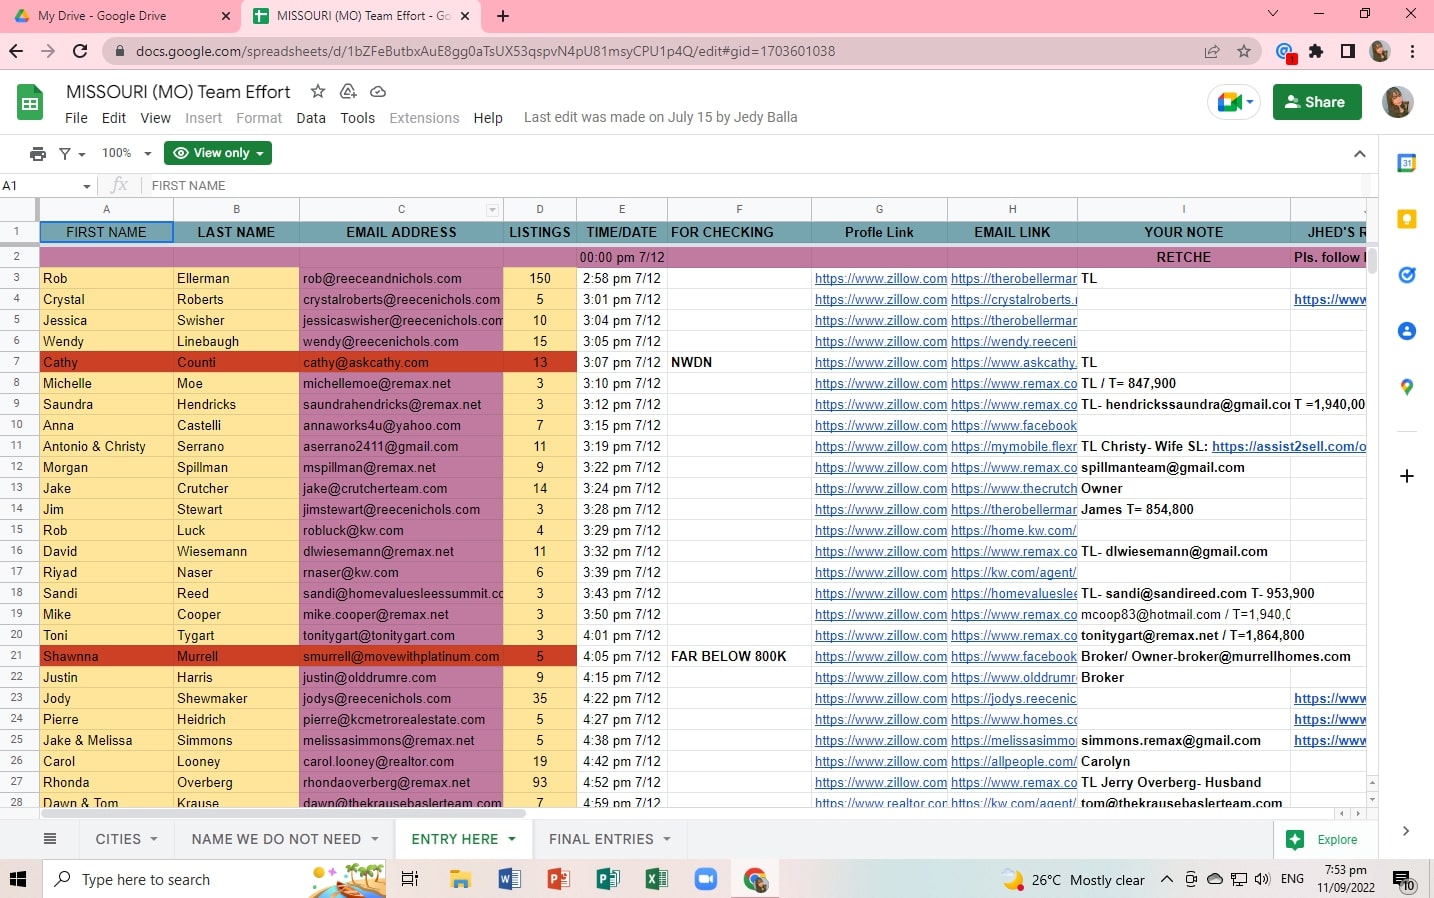1434x898 pixels.
Task: Hide the side panel with arrow
Action: [1406, 831]
